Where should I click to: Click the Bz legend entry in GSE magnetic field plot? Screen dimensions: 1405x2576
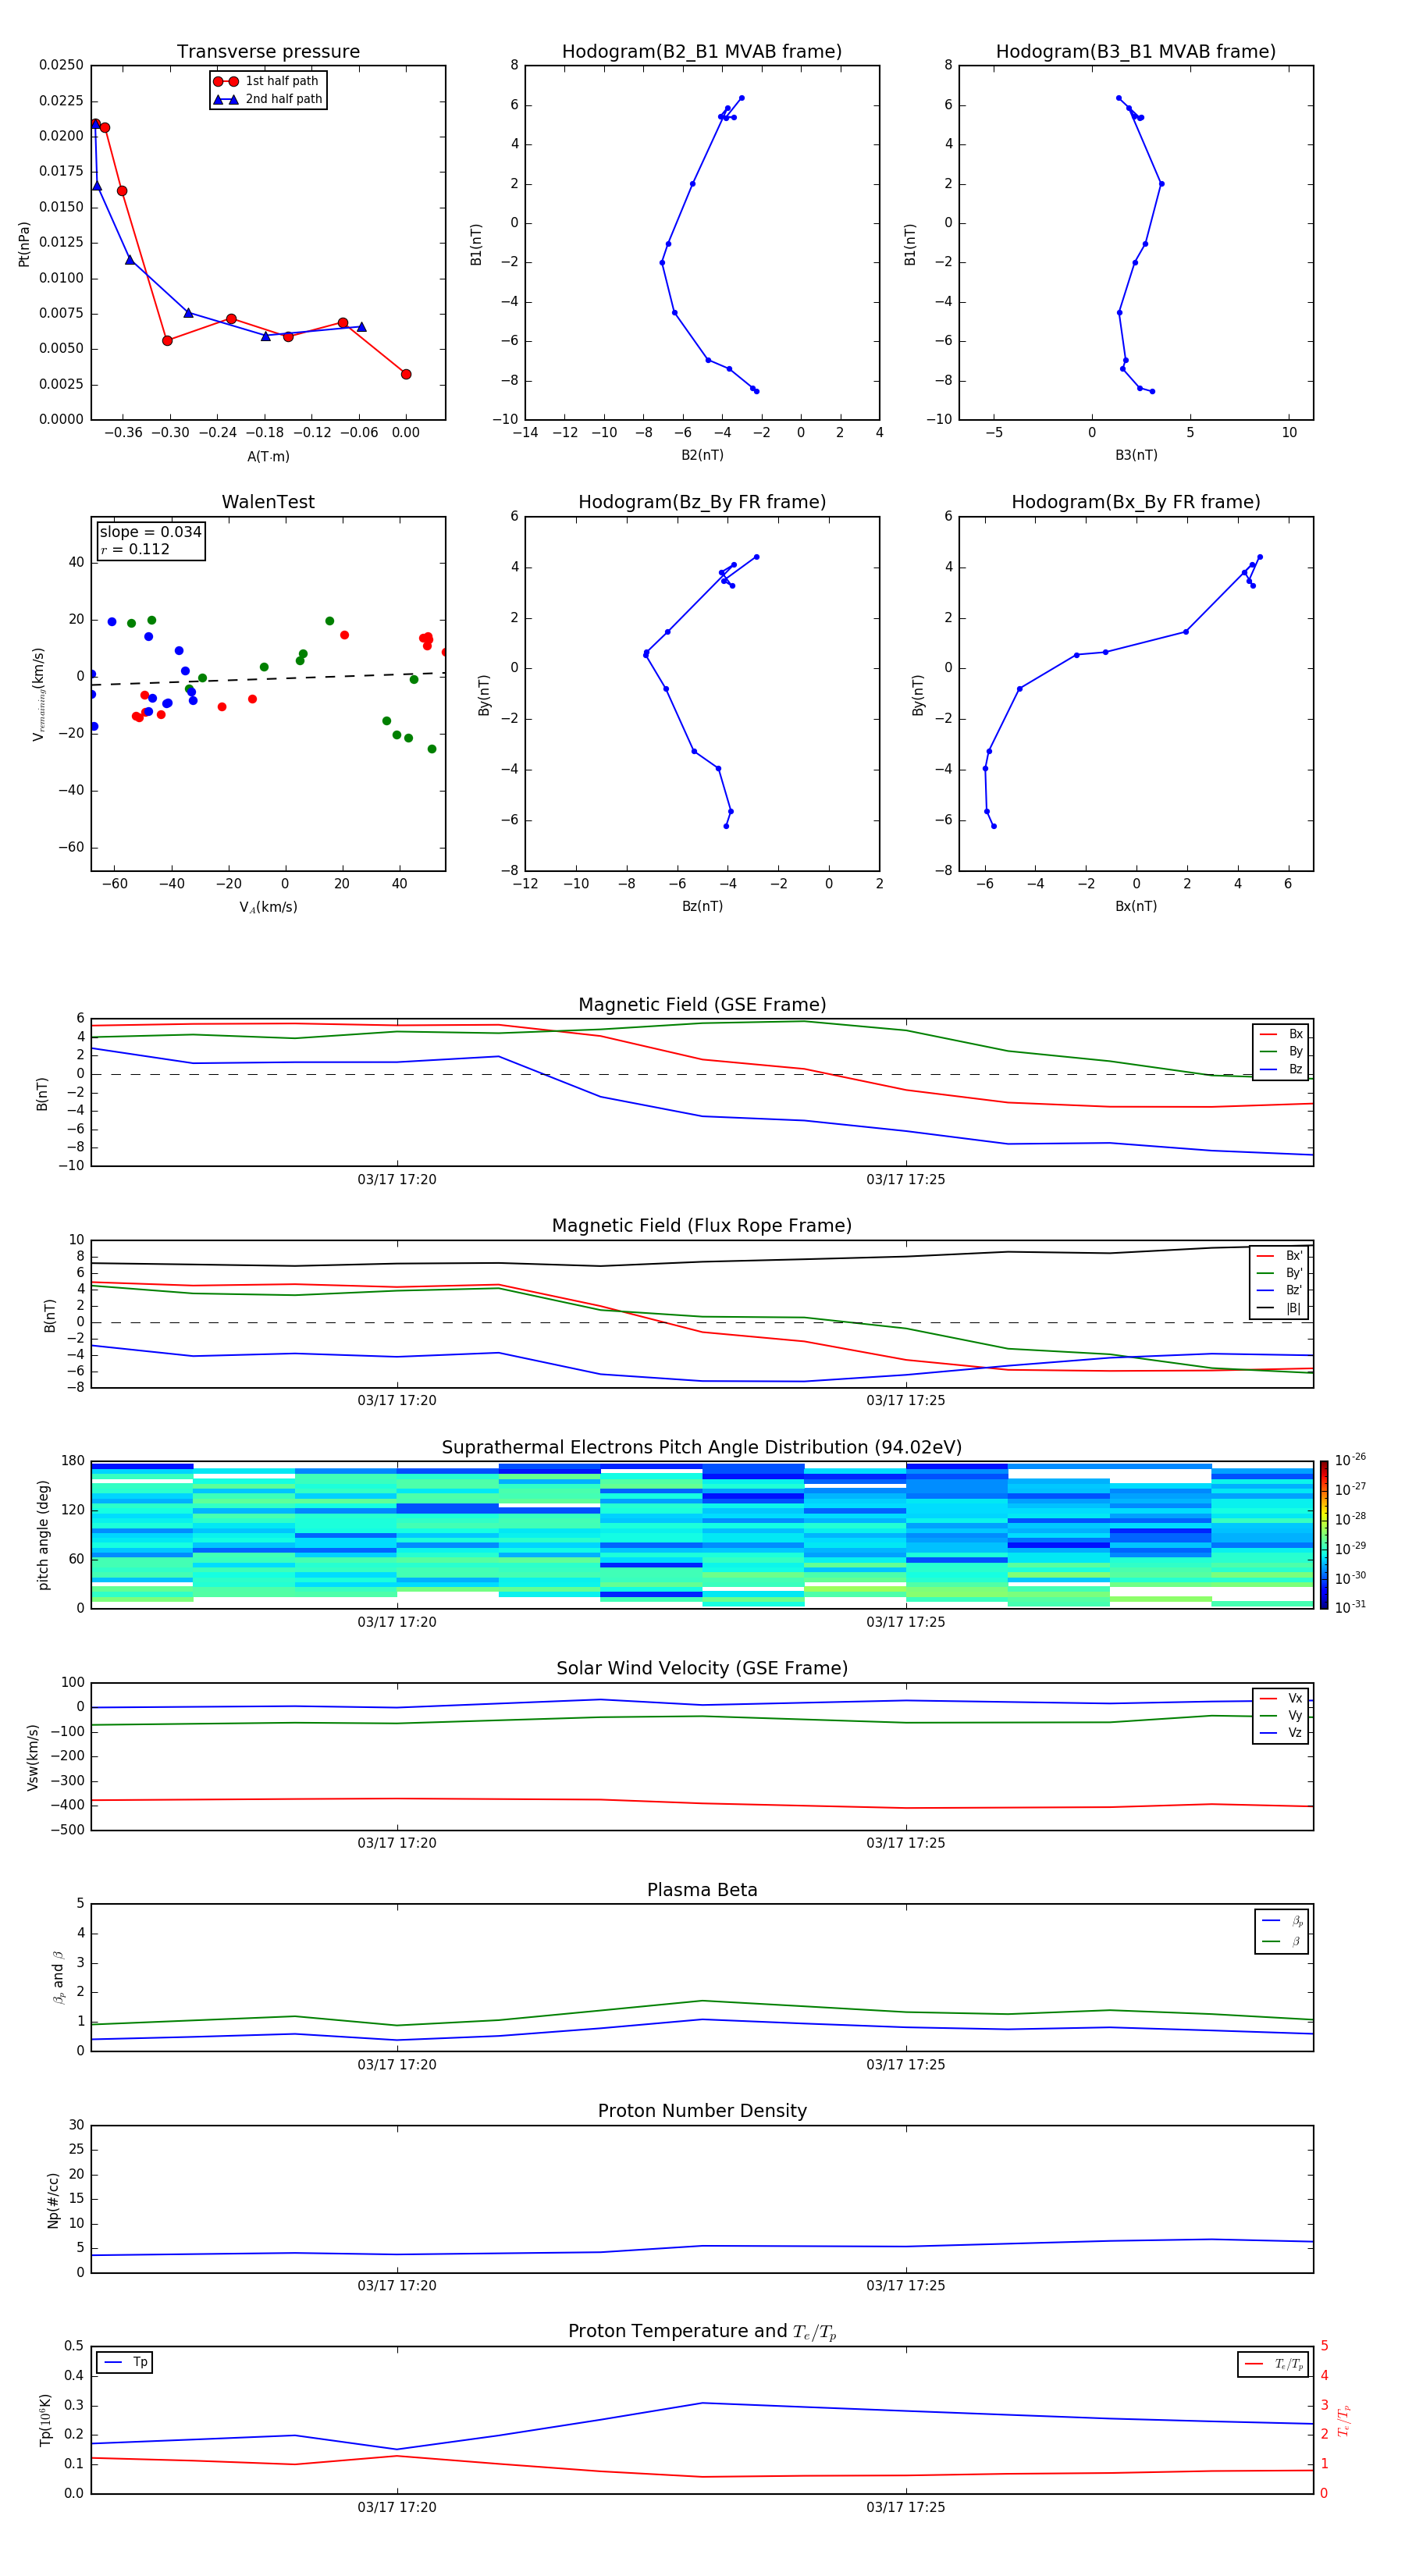click(1281, 1069)
